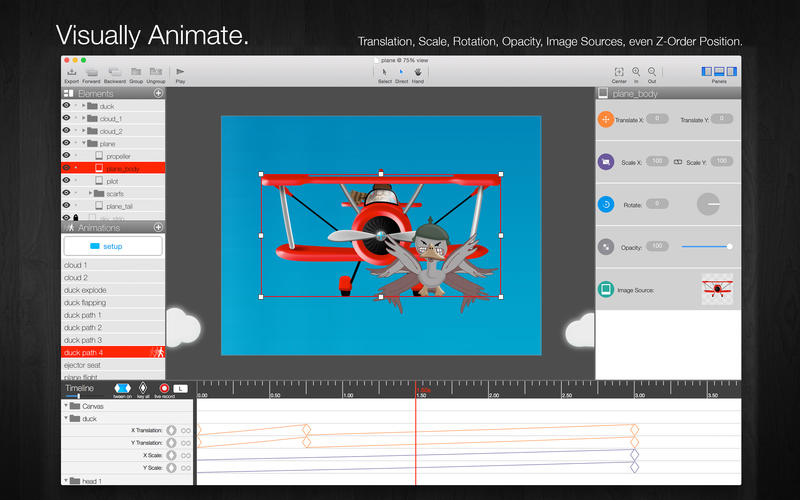Screen dimensions: 800x500
Task: Enable live record in timeline
Action: click(164, 388)
